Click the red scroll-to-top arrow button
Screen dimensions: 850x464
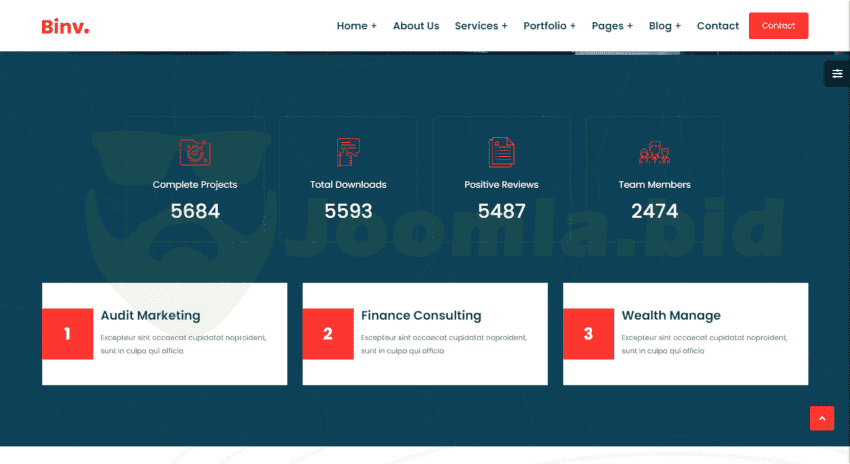[821, 418]
